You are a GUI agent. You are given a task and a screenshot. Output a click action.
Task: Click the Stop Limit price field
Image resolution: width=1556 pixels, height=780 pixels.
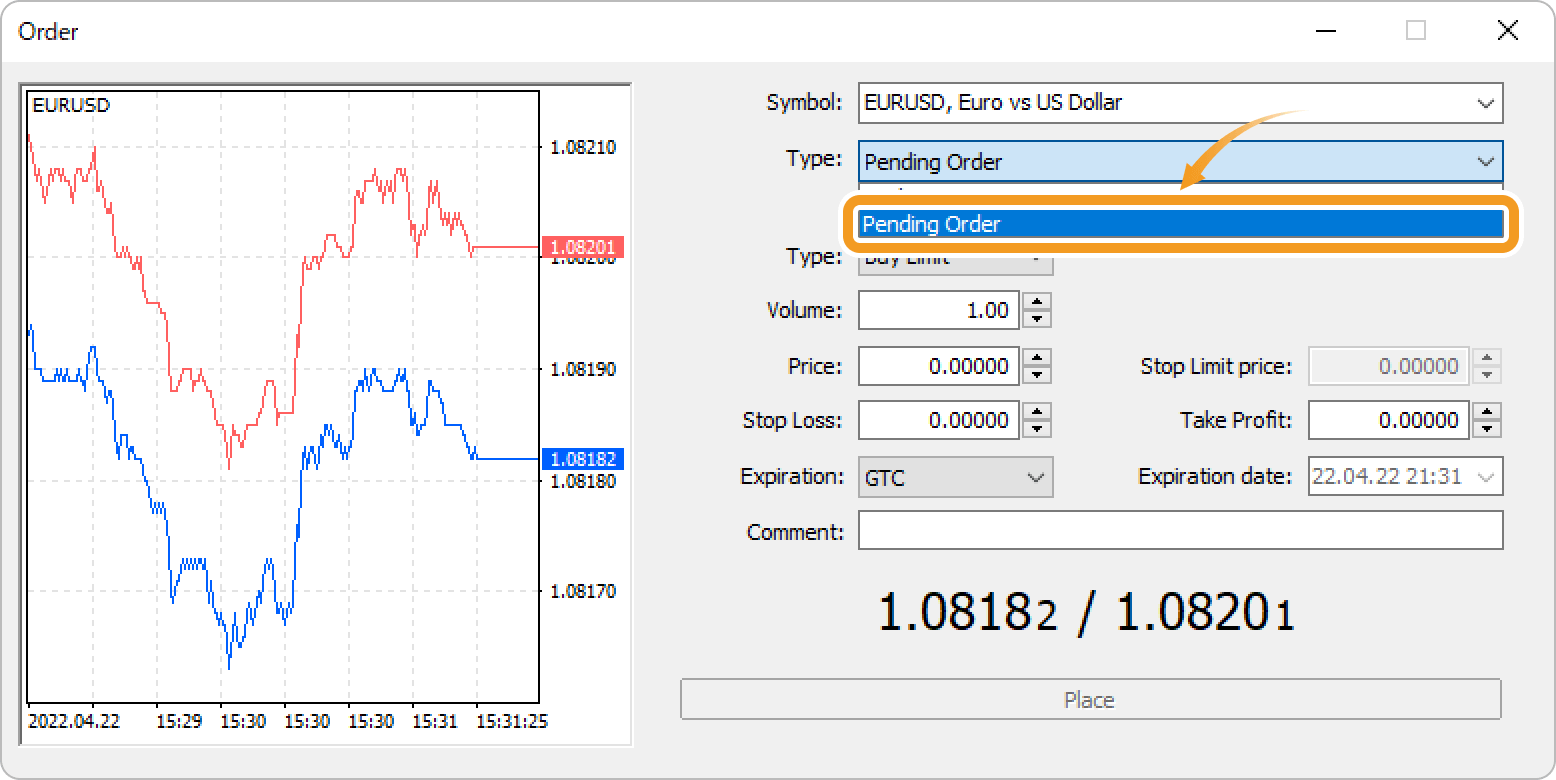coord(1390,367)
